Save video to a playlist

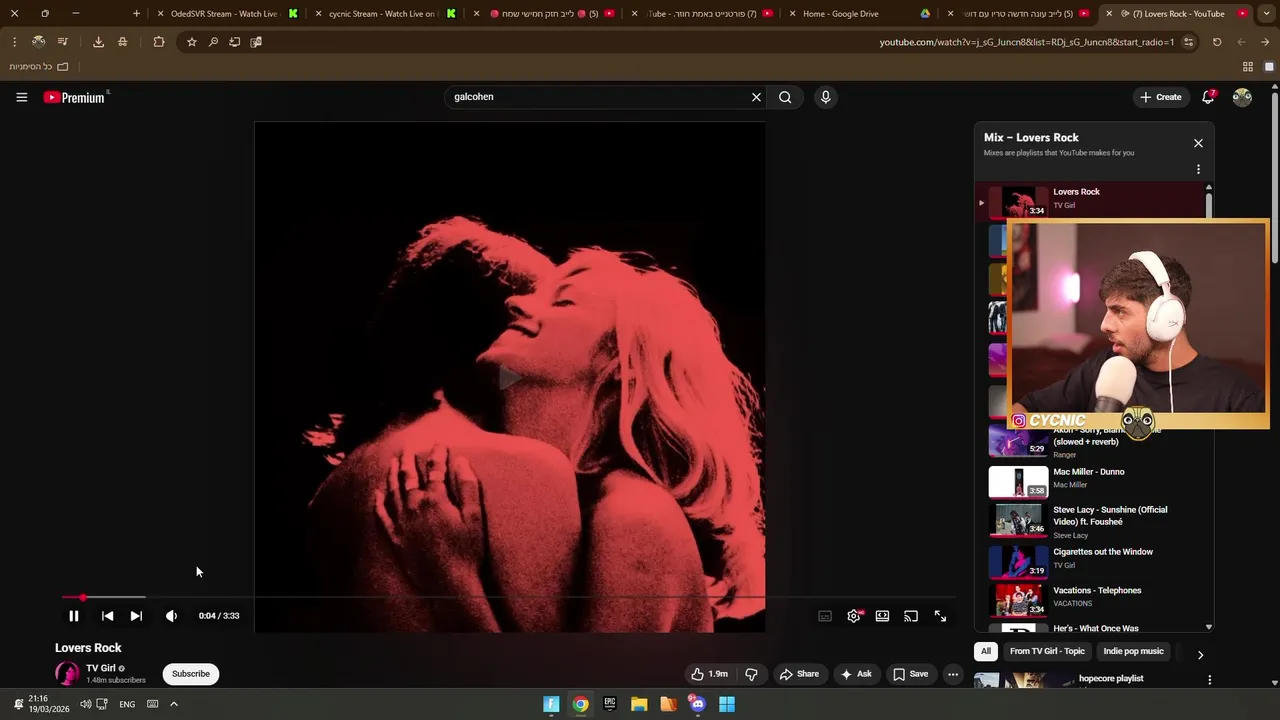click(x=911, y=674)
